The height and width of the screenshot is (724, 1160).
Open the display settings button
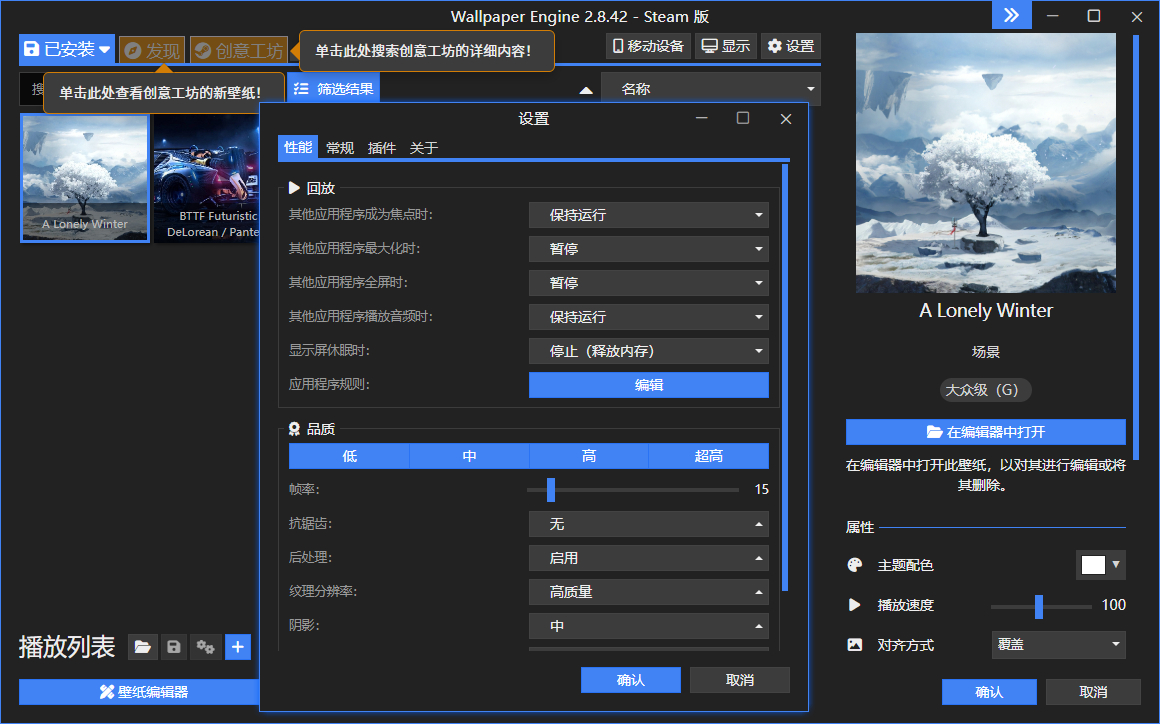coord(726,46)
